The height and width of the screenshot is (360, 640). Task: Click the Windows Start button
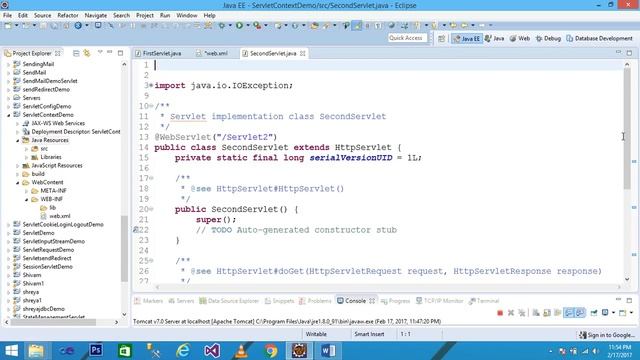click(x=11, y=351)
